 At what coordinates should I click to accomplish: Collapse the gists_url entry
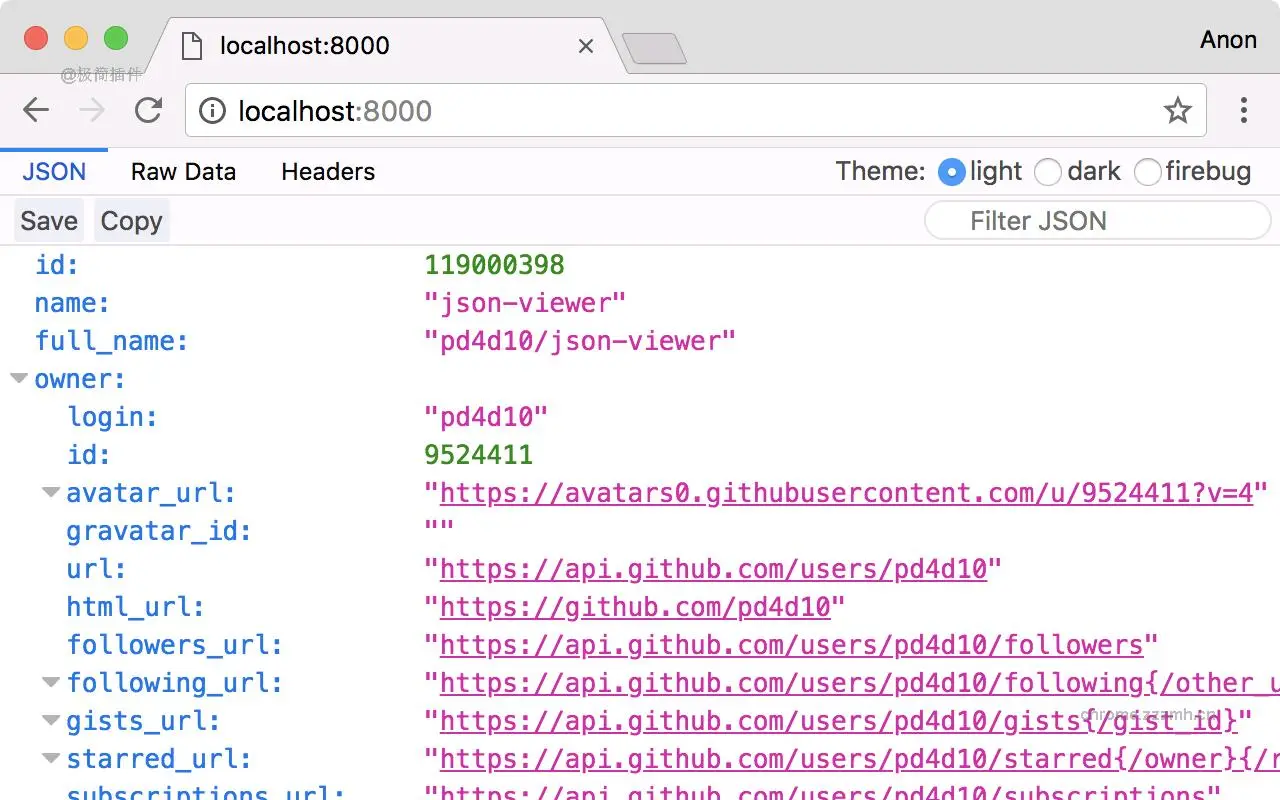pyautogui.click(x=51, y=720)
